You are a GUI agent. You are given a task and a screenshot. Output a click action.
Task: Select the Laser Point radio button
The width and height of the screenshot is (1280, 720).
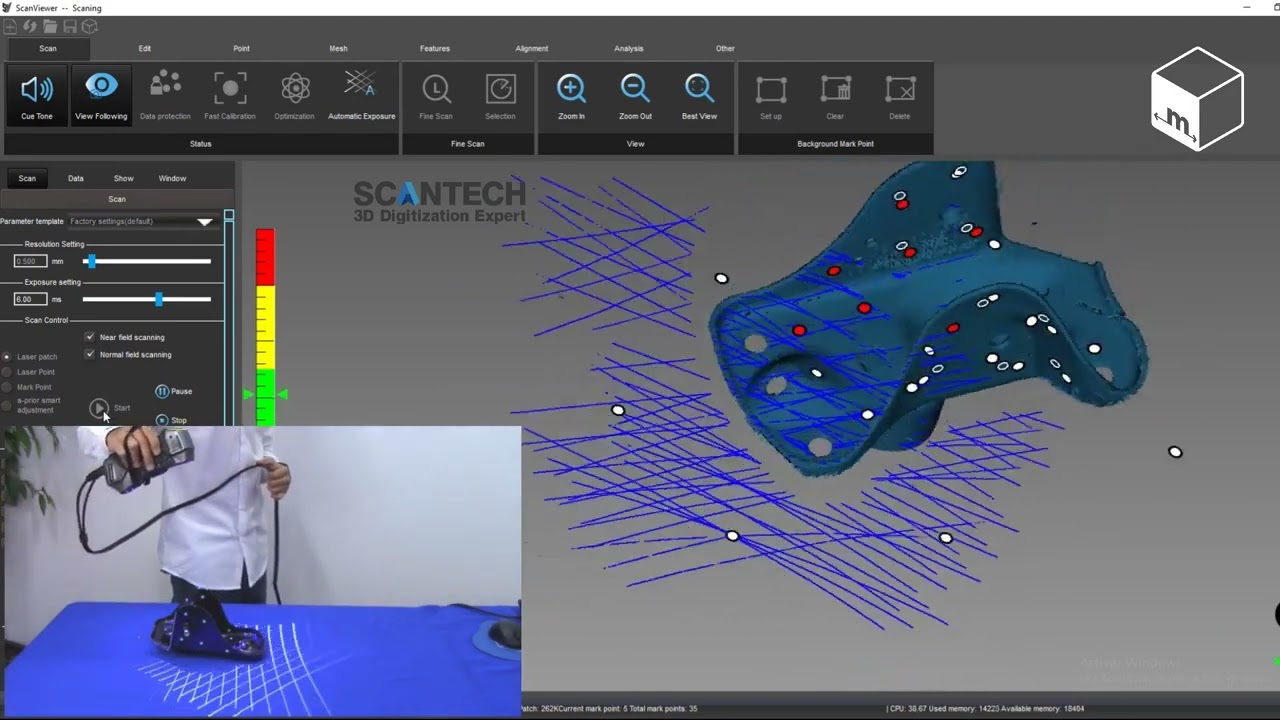pyautogui.click(x=7, y=372)
